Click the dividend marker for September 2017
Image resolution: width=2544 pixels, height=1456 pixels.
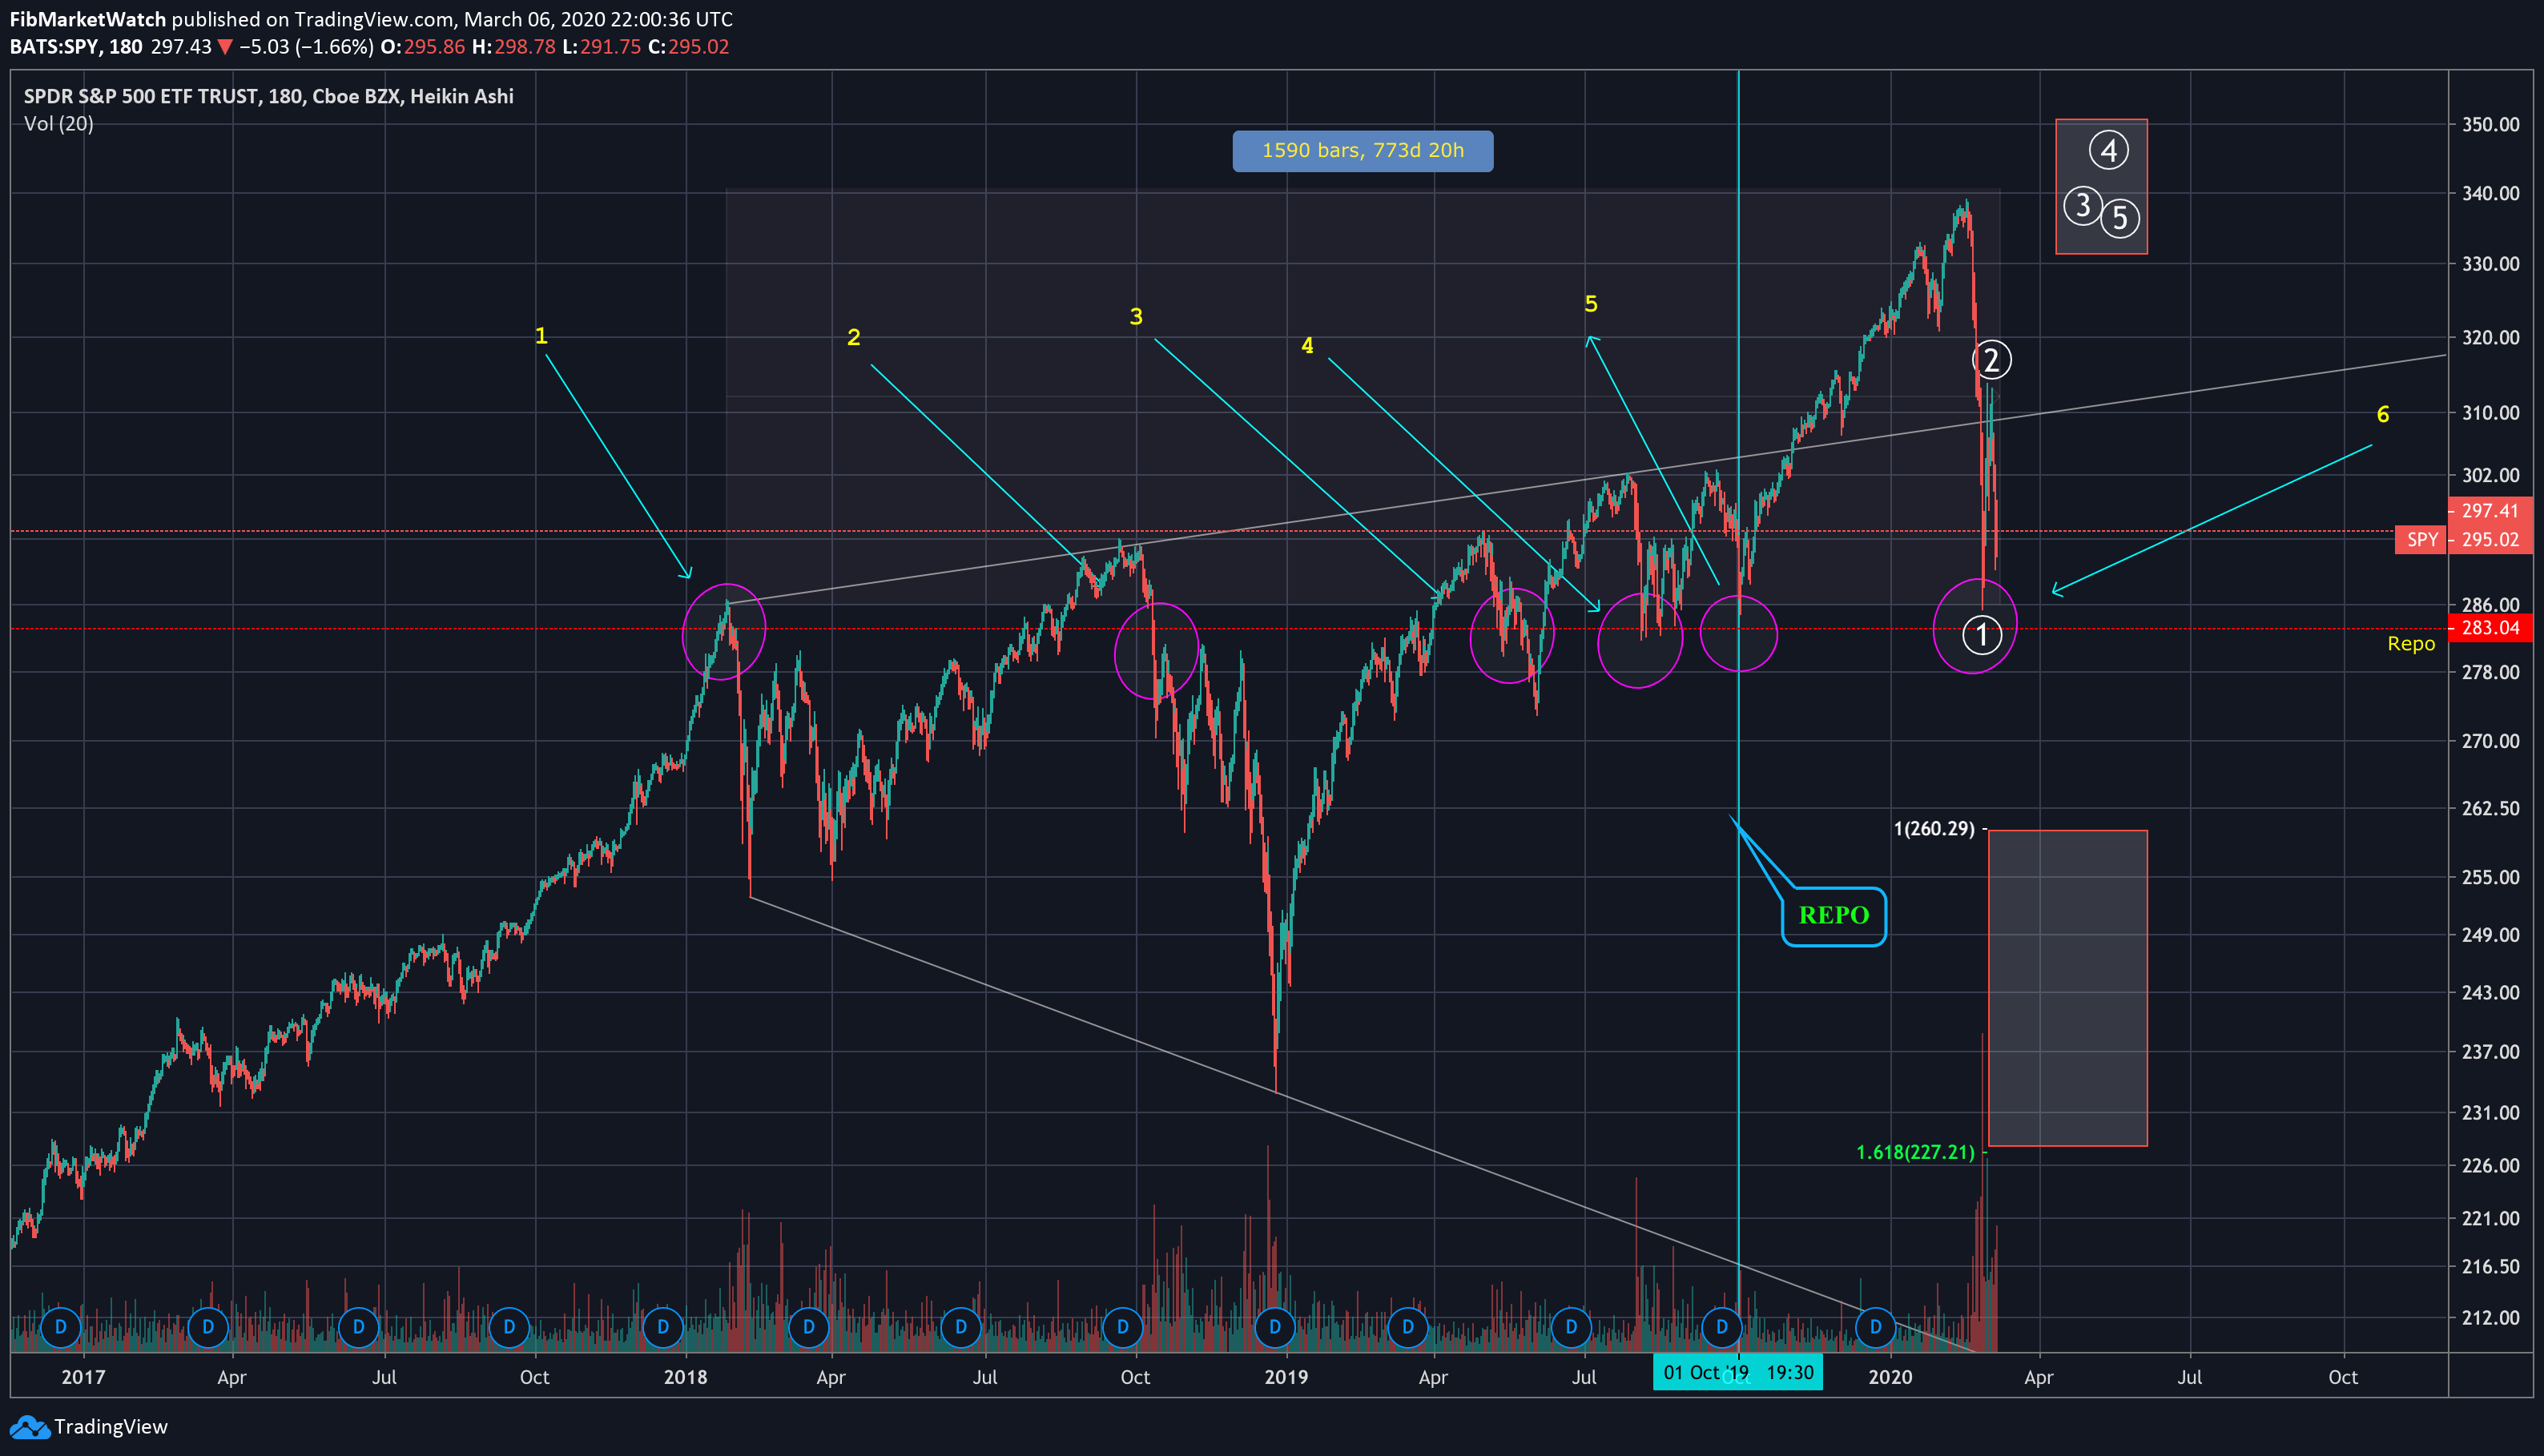pos(509,1327)
